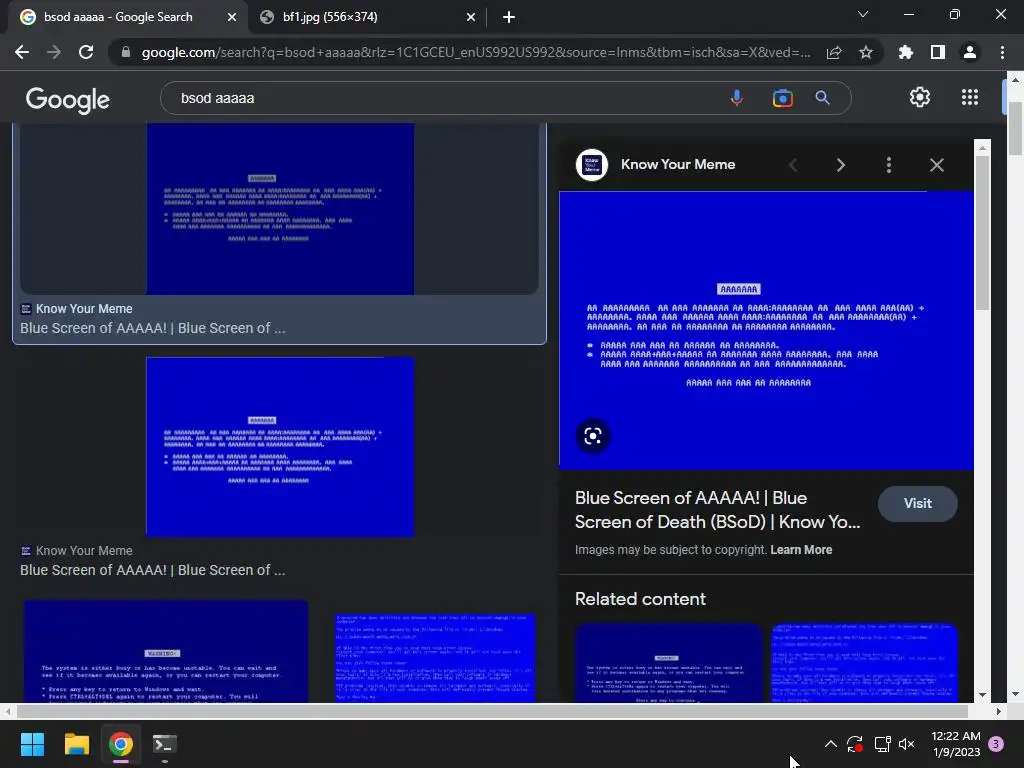Open File Explorer from taskbar
Screen dimensions: 1024x768
click(x=76, y=744)
